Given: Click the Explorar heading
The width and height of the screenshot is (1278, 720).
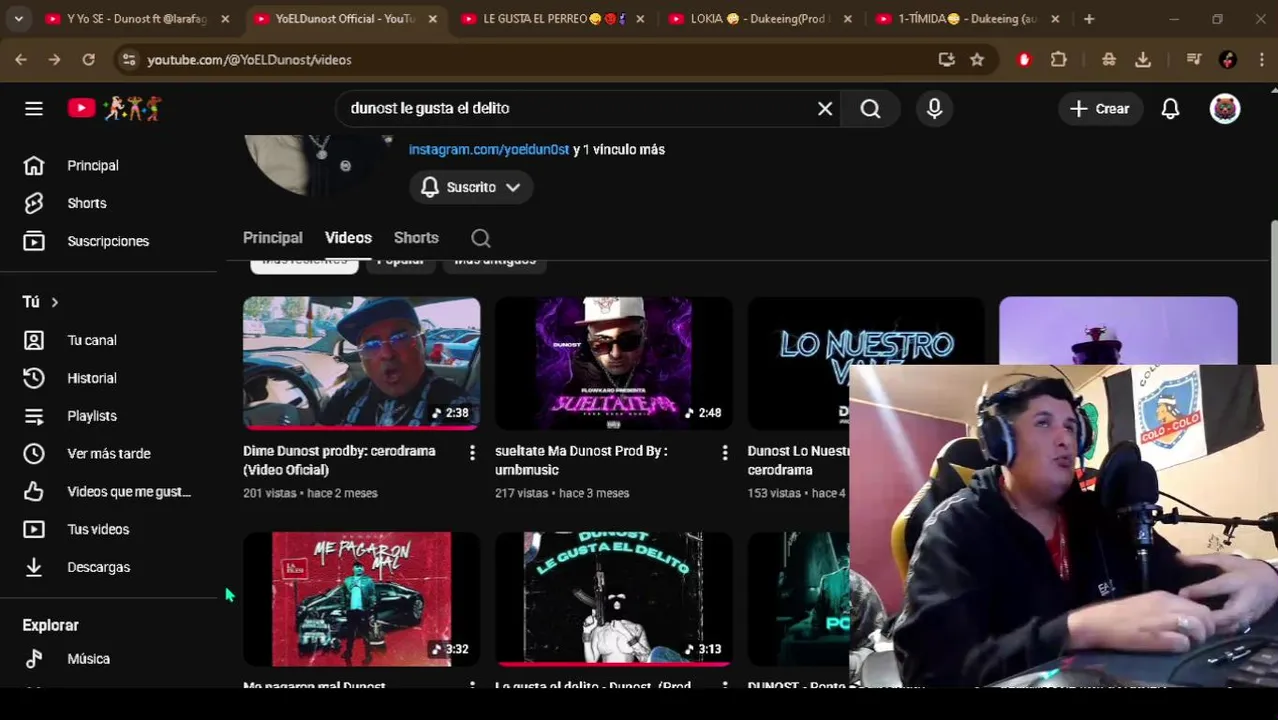Looking at the screenshot, I should click(51, 625).
